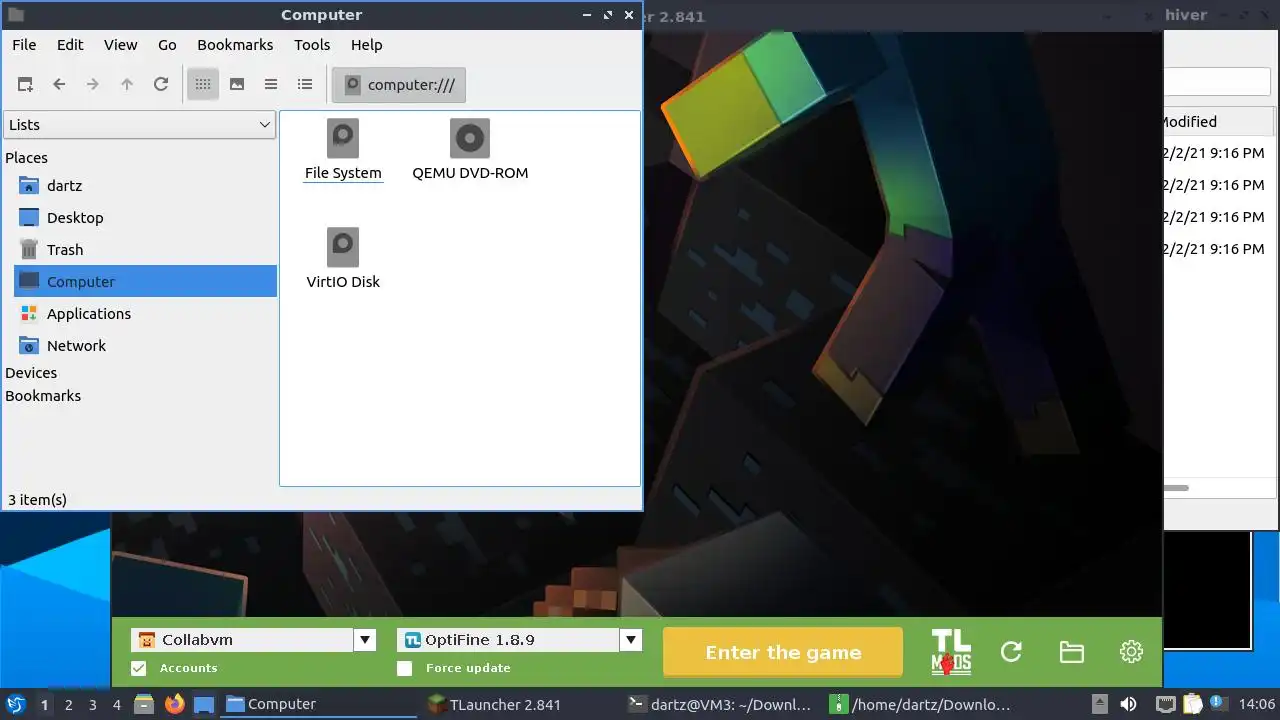Switch to the TLauncher 2.841 taskbar entry
The width and height of the screenshot is (1280, 720).
pos(518,705)
